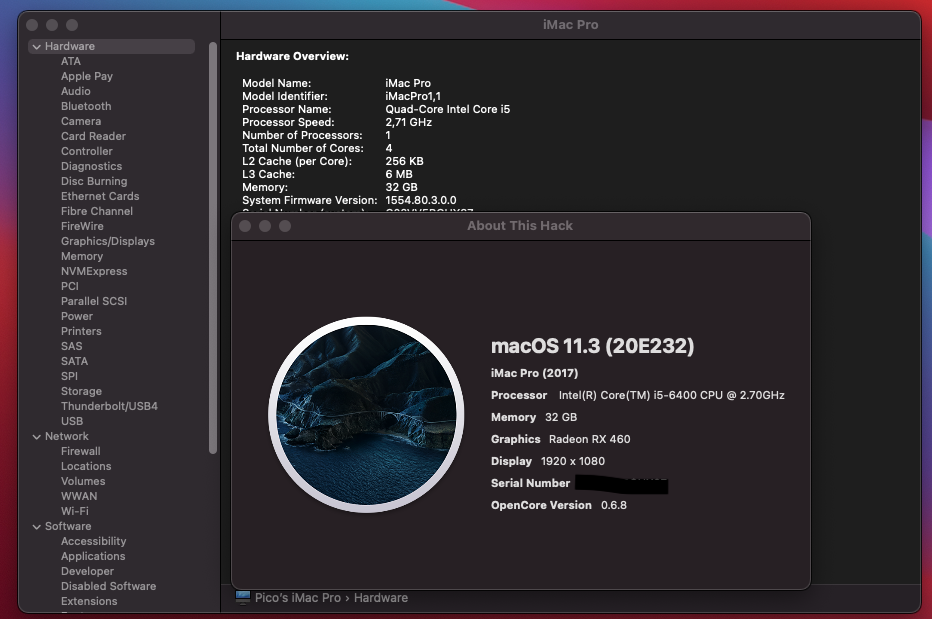This screenshot has width=932, height=619.
Task: Open Thunderbolt/USB4 information
Action: point(109,406)
